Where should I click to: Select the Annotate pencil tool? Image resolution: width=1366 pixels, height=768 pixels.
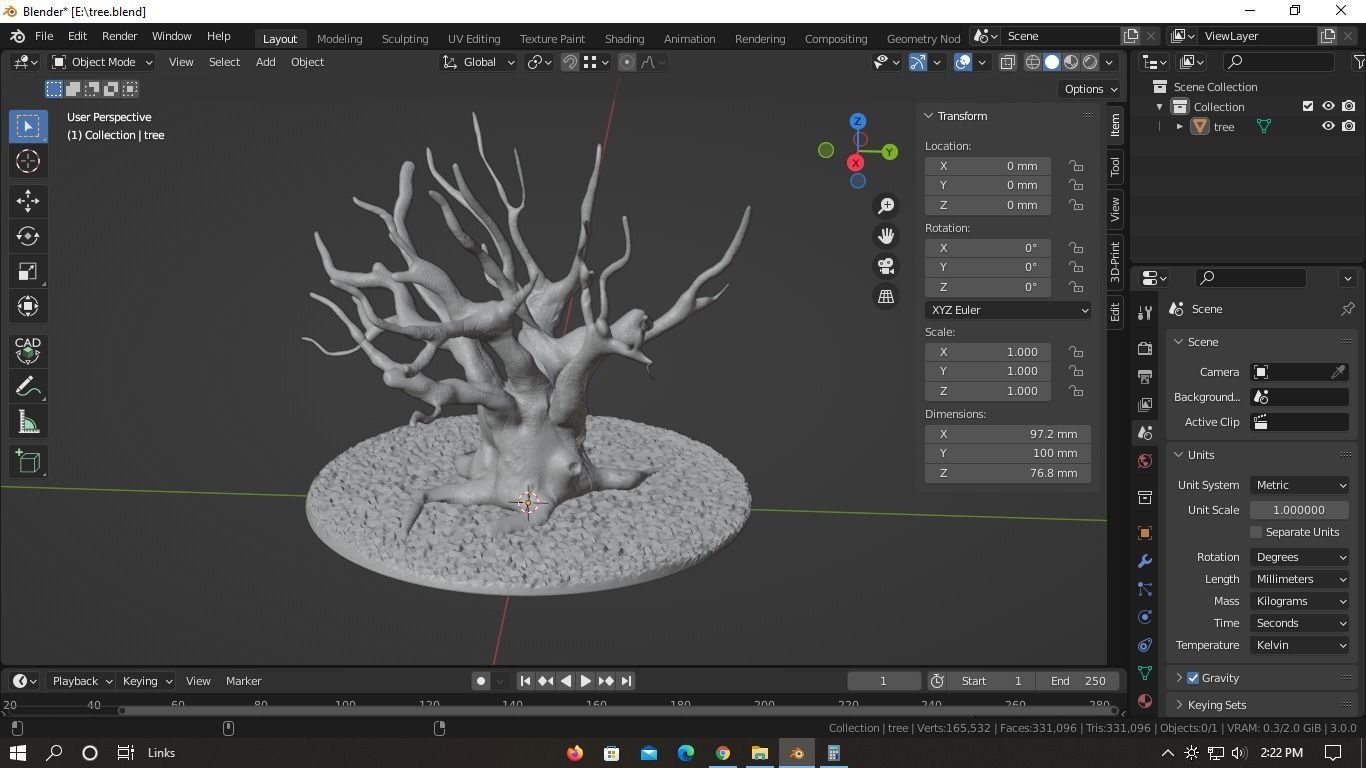pos(28,387)
